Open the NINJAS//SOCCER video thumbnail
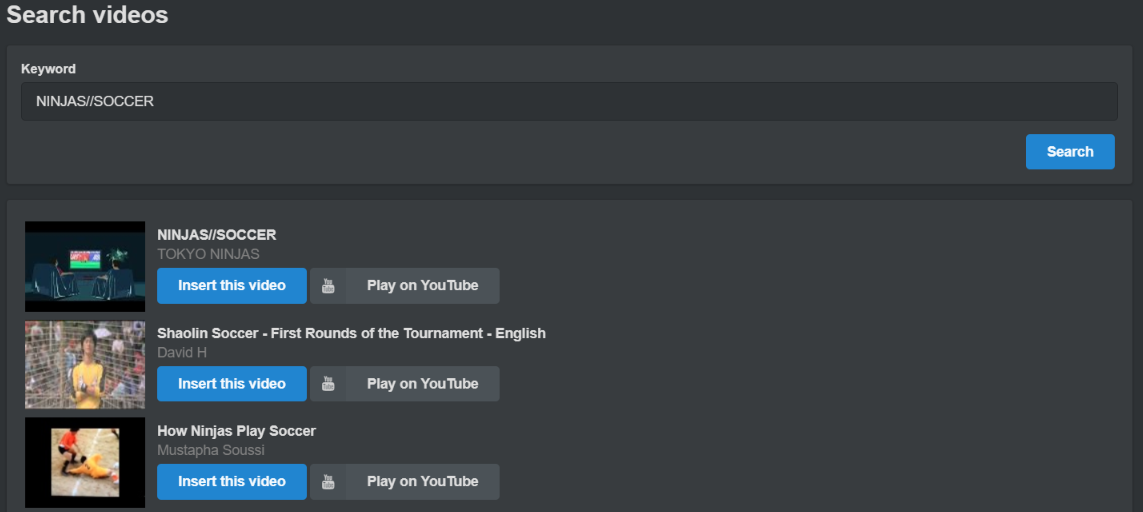1143x512 pixels. pyautogui.click(x=85, y=266)
